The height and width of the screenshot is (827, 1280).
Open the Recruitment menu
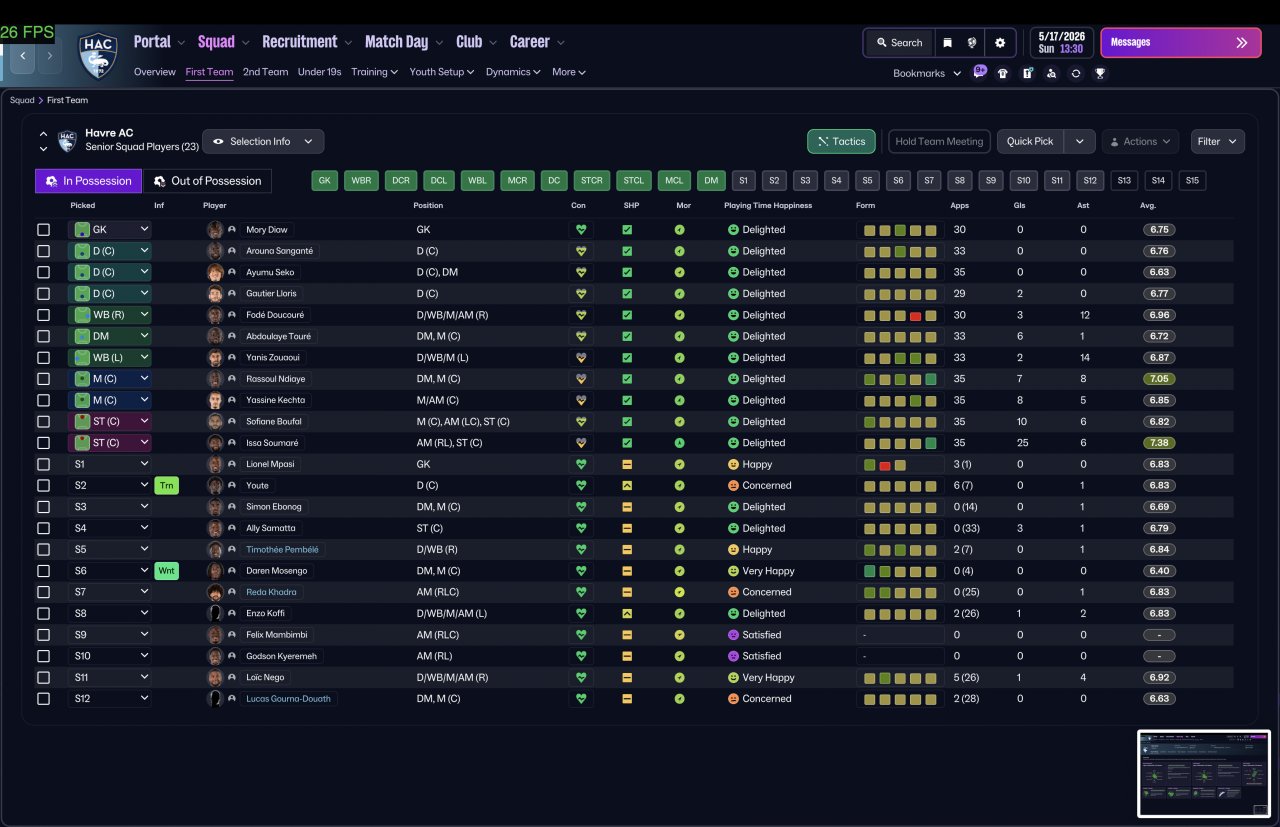[x=306, y=42]
